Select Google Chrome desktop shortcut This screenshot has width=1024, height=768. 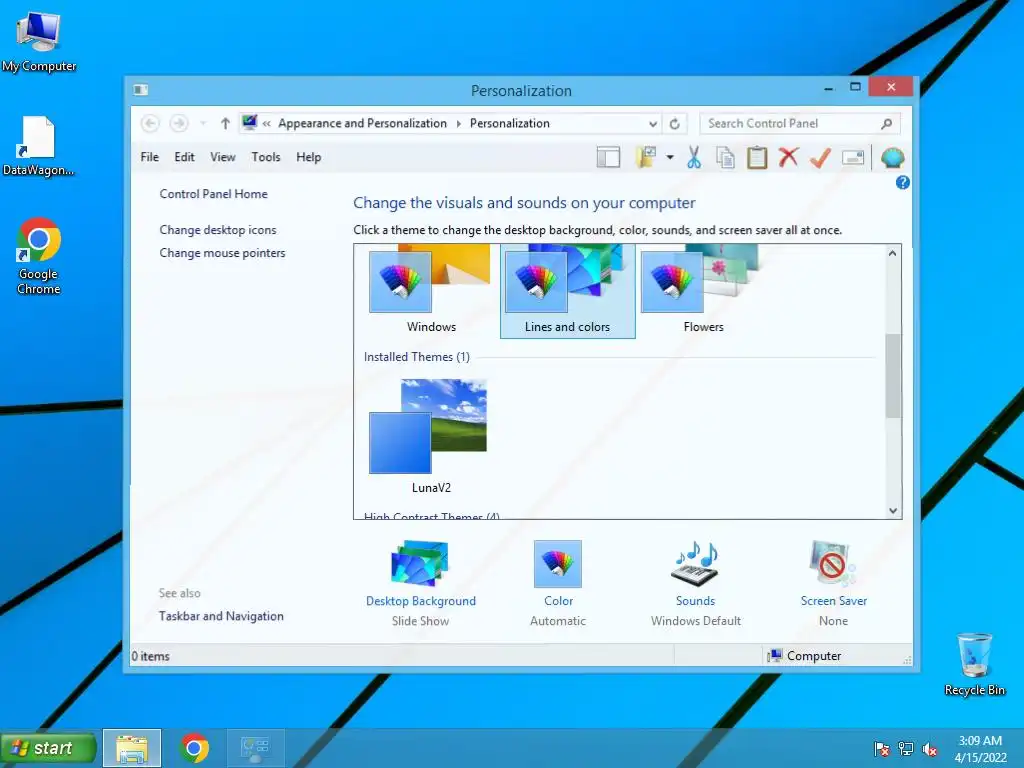(39, 257)
